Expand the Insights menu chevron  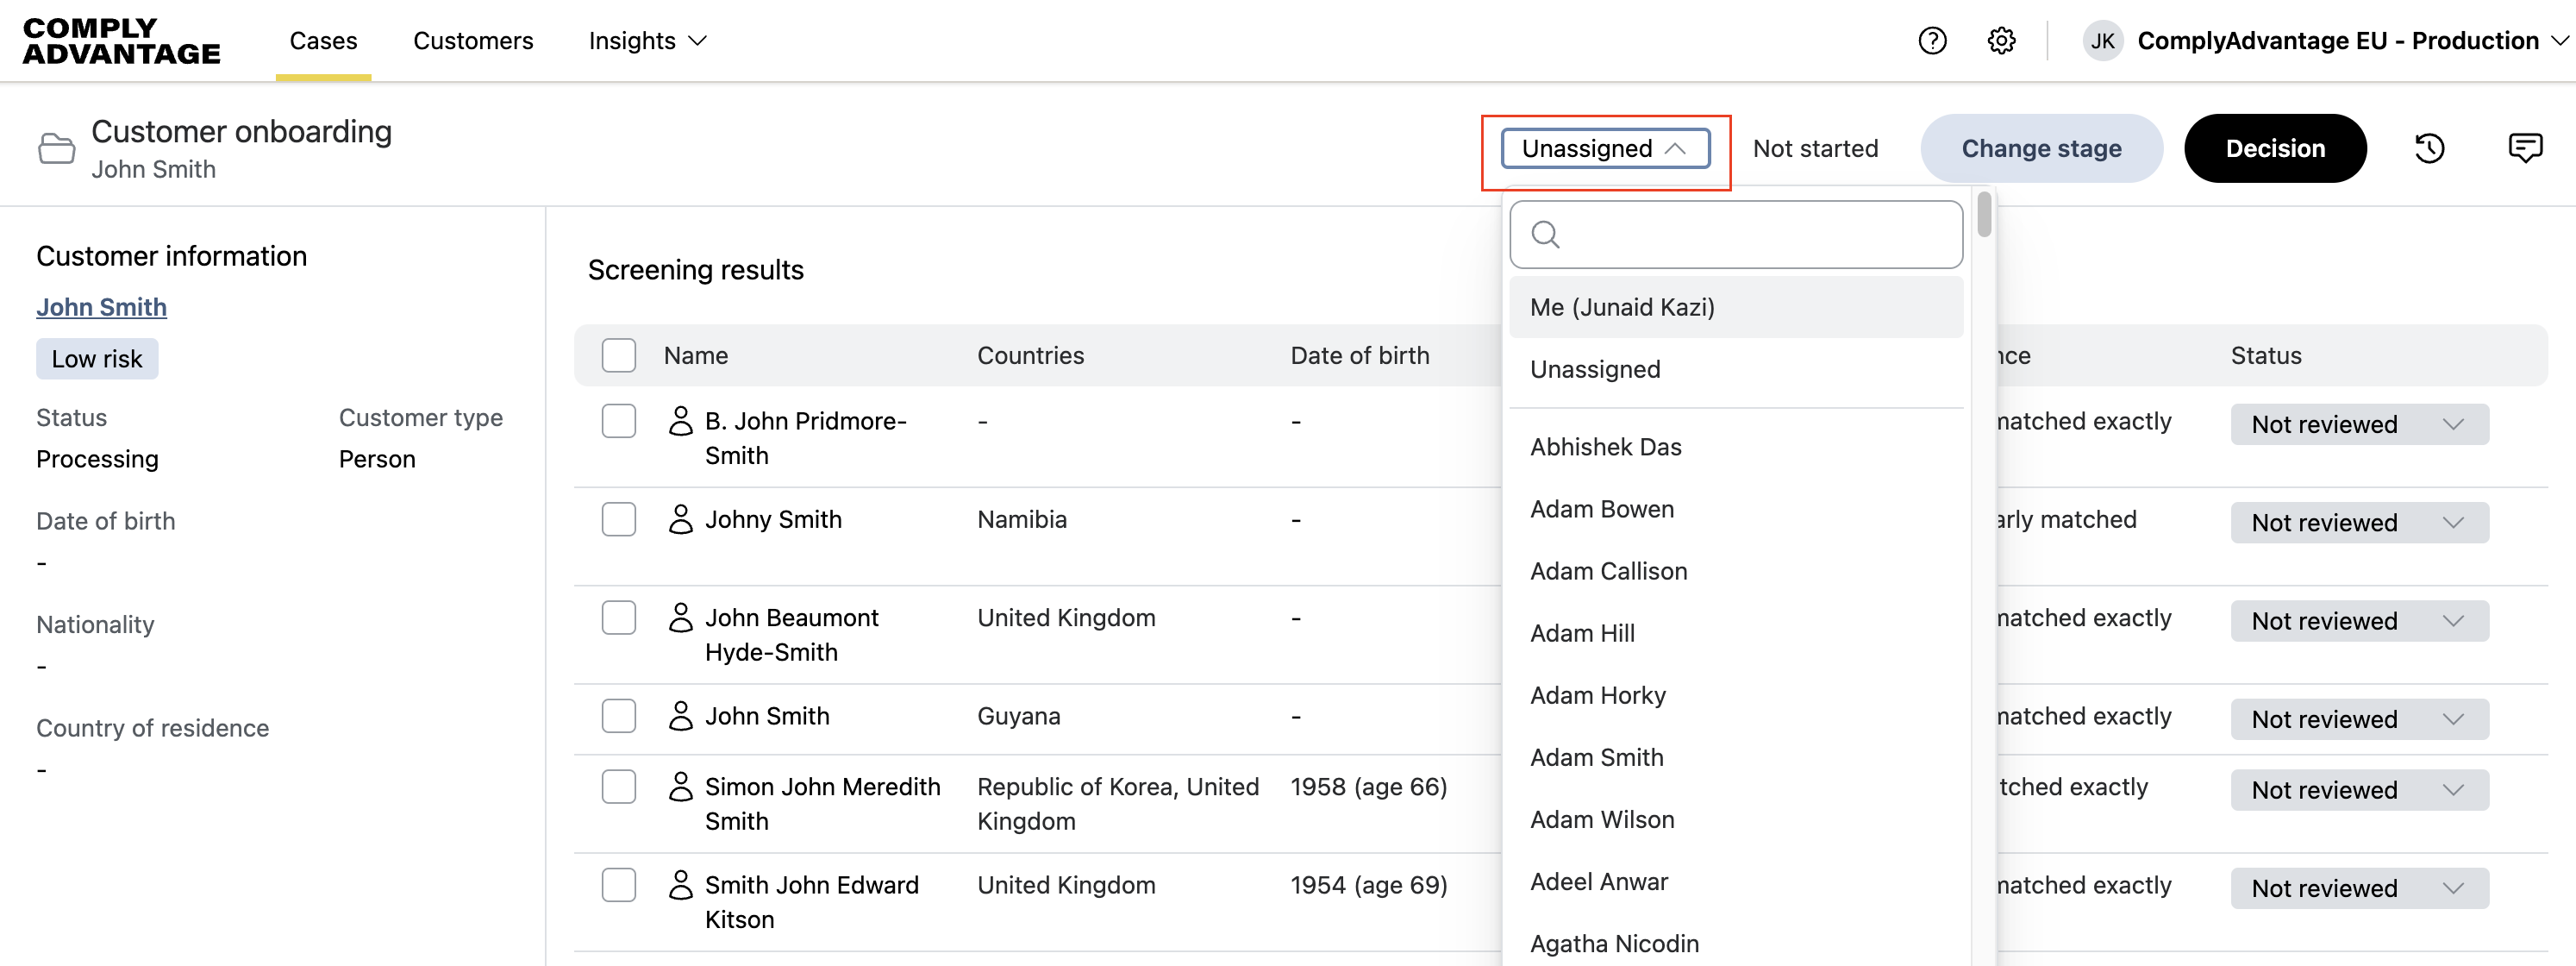(698, 41)
